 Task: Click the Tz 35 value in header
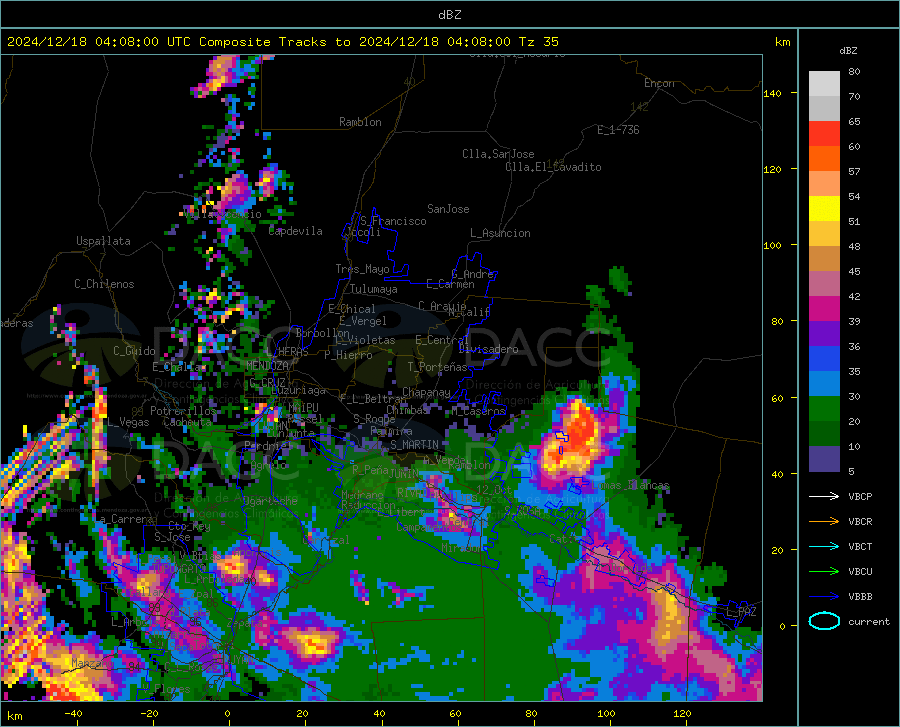point(539,42)
